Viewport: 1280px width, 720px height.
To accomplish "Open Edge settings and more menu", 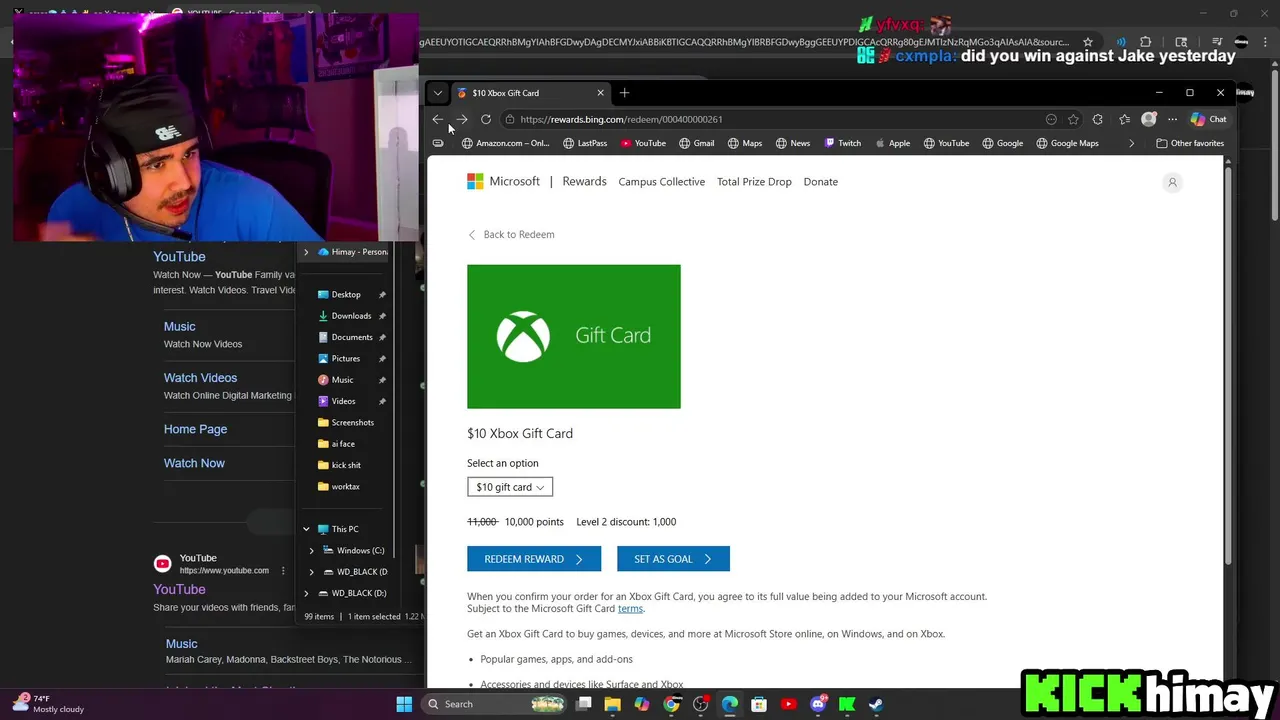I will coord(1173,119).
